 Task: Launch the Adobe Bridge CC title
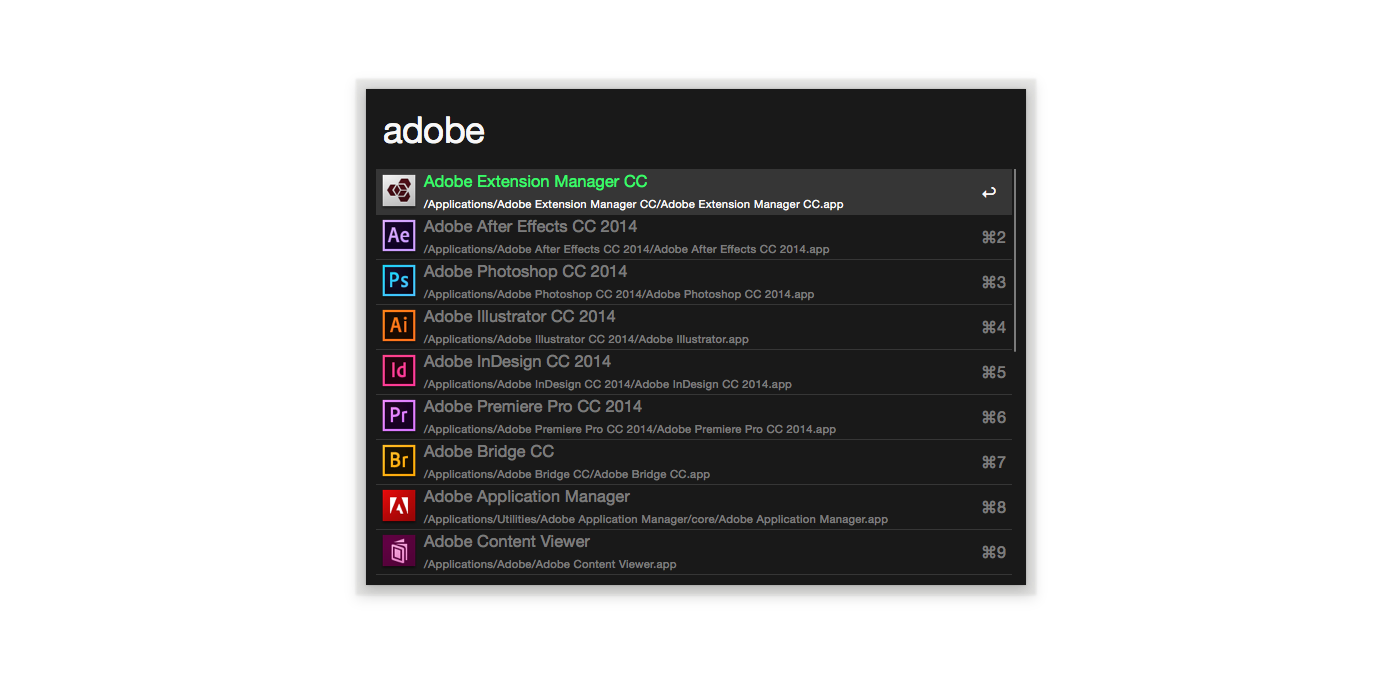pyautogui.click(x=489, y=452)
